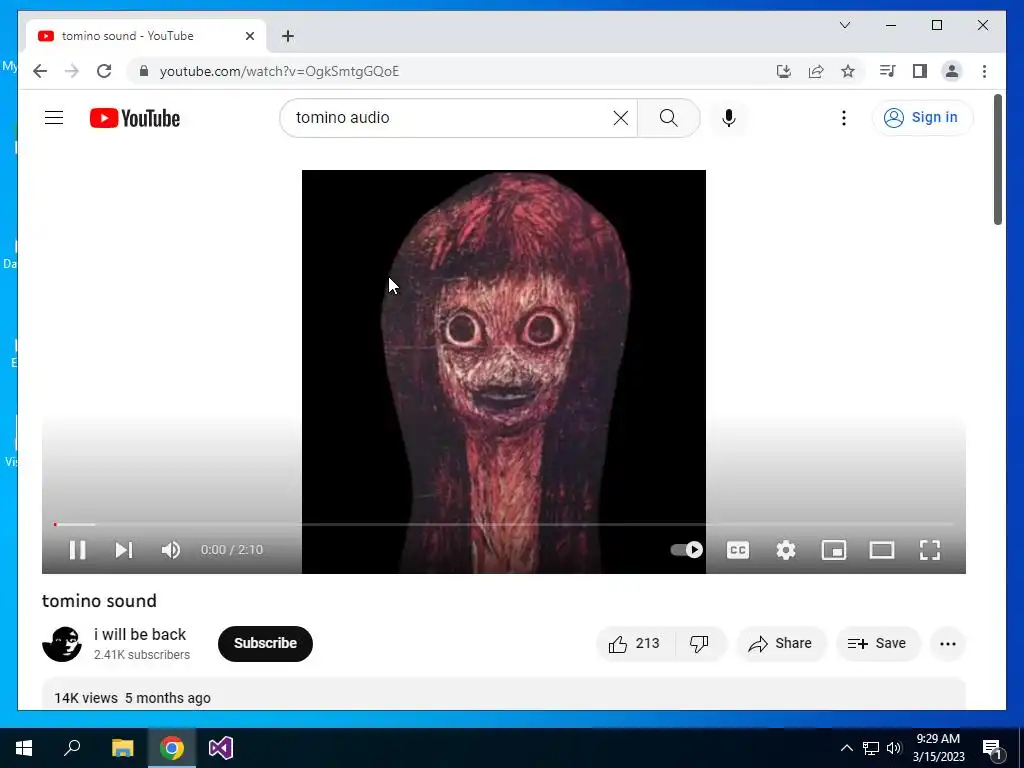The image size is (1024, 768).
Task: Open YouTube settings three-dot menu
Action: pos(844,118)
